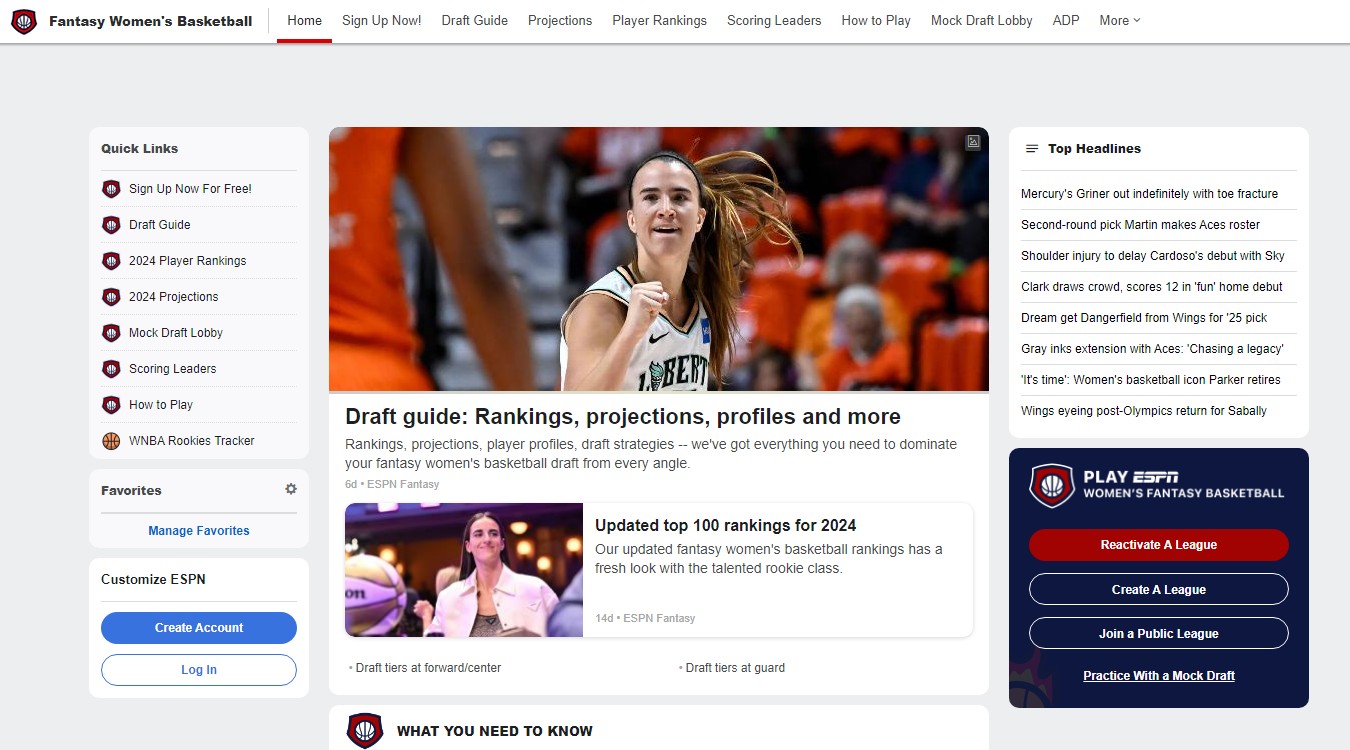1350x750 pixels.
Task: Click the Play ESPN basketball shield logo
Action: [x=1052, y=486]
